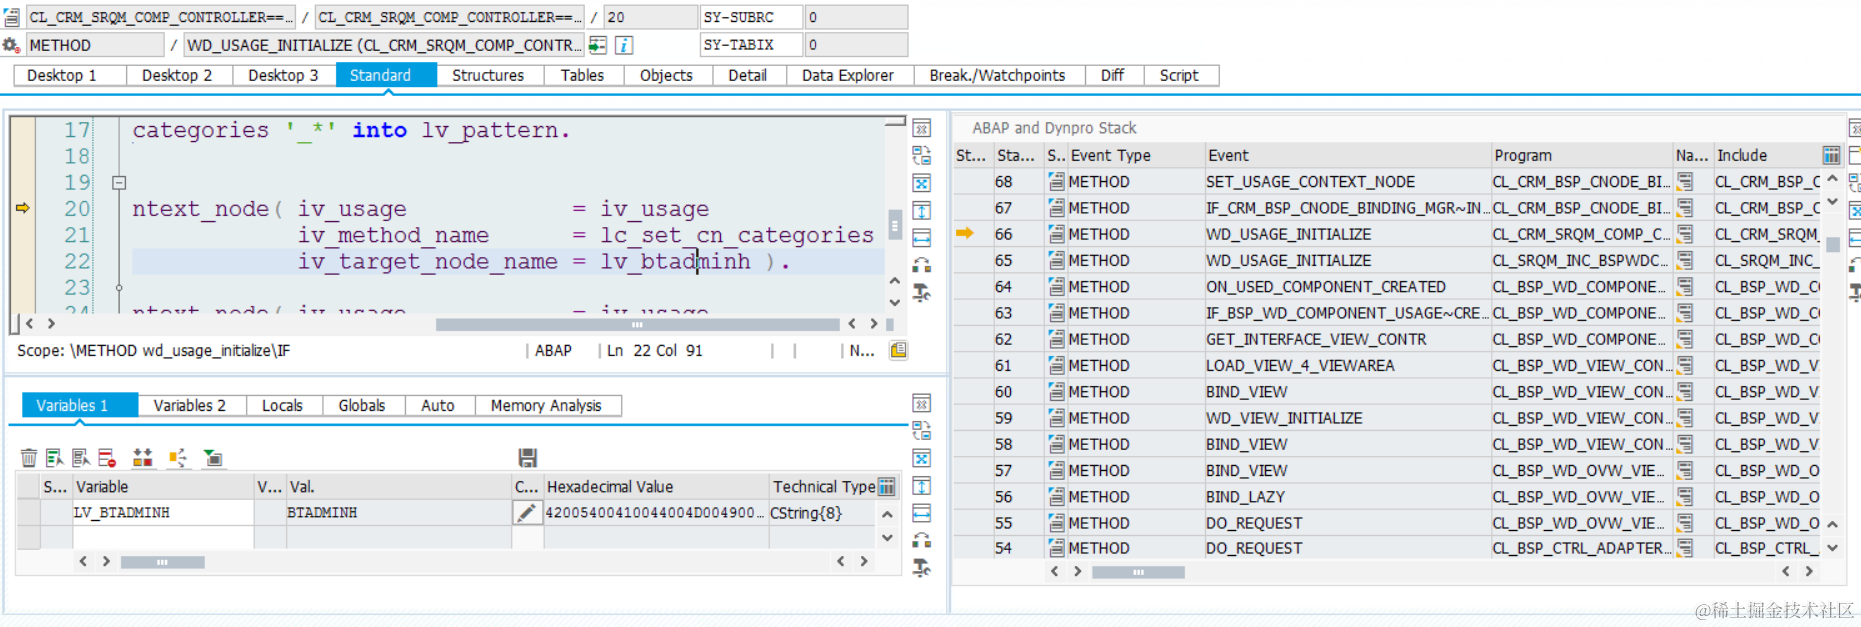
Task: Click the trash icon in variables toolbar
Action: pyautogui.click(x=29, y=458)
